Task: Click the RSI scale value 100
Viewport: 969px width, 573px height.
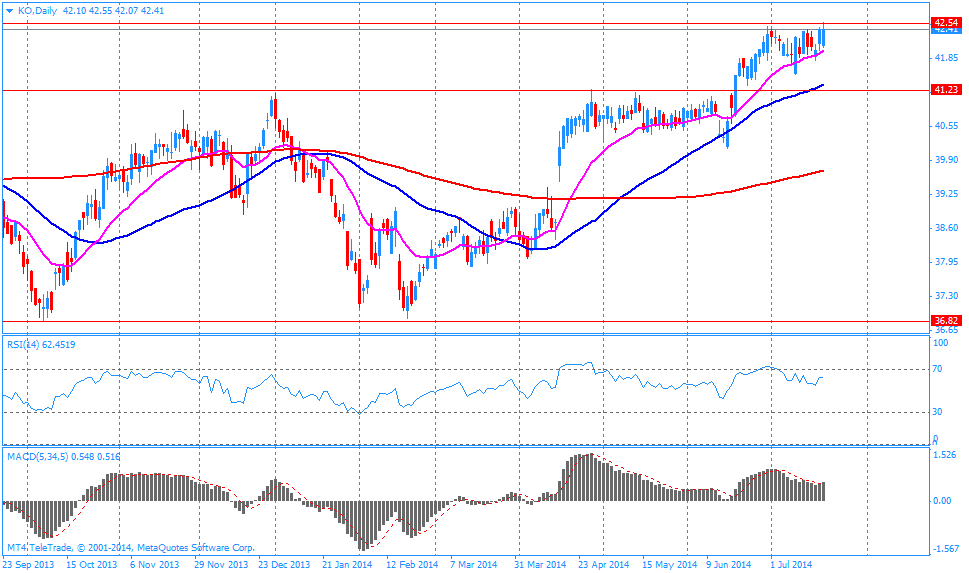Action: [940, 342]
